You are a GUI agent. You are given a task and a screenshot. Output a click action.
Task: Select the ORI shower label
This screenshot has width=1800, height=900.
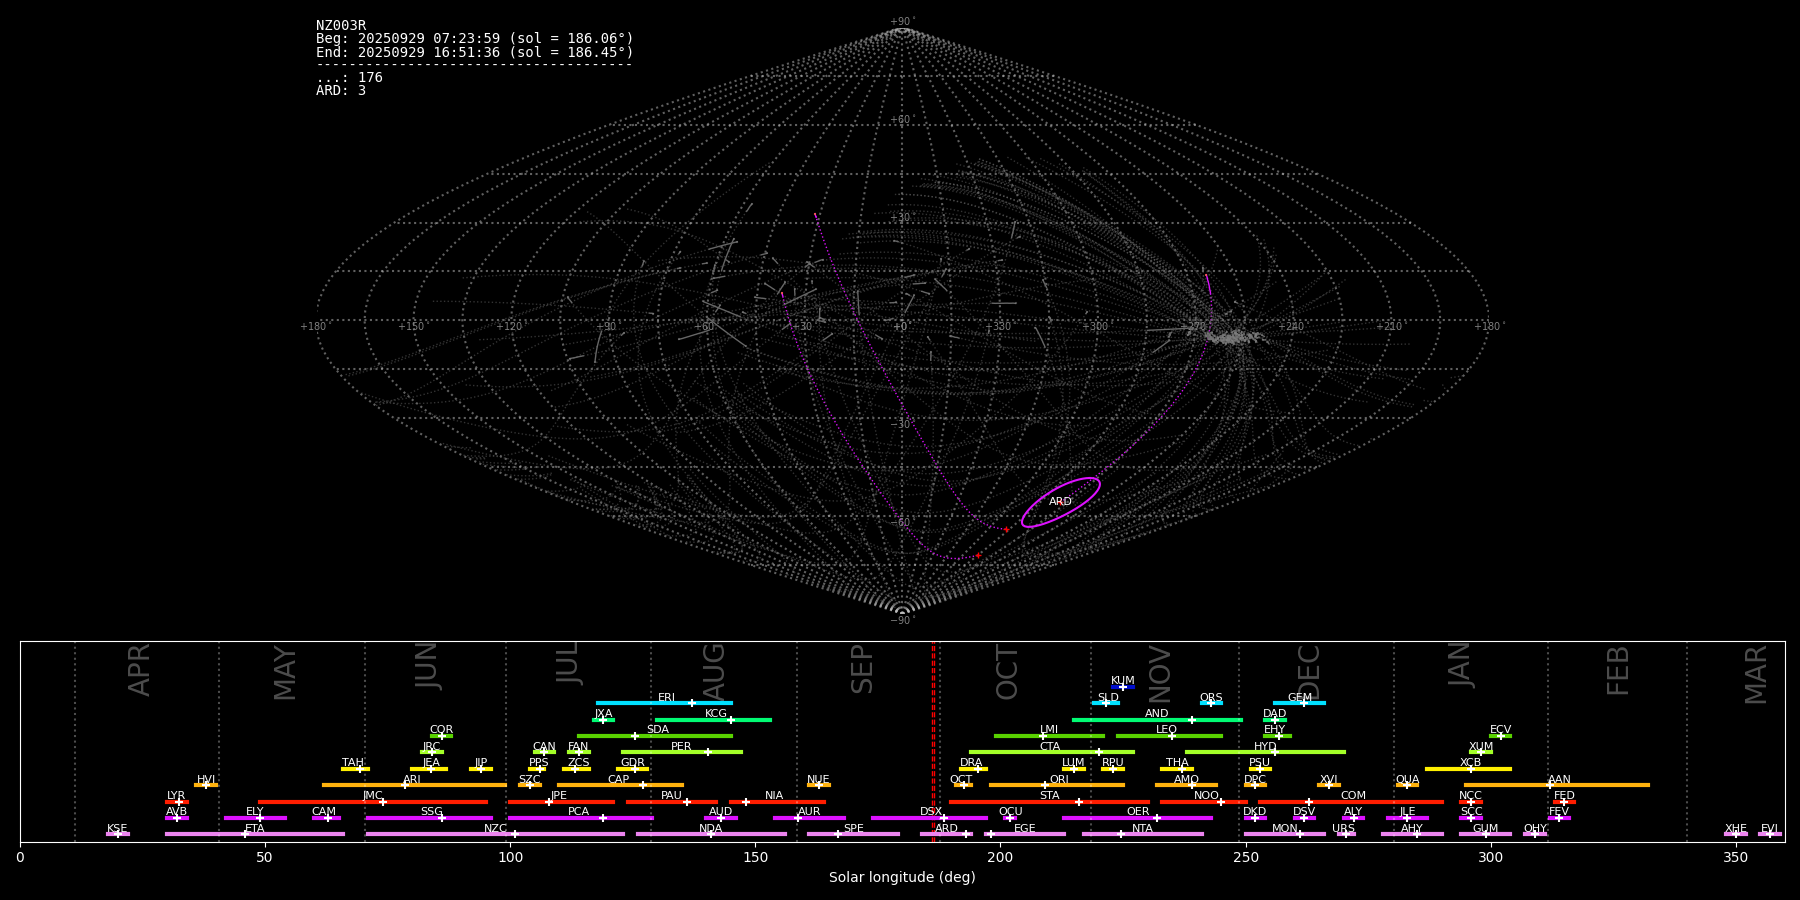[x=1059, y=780]
